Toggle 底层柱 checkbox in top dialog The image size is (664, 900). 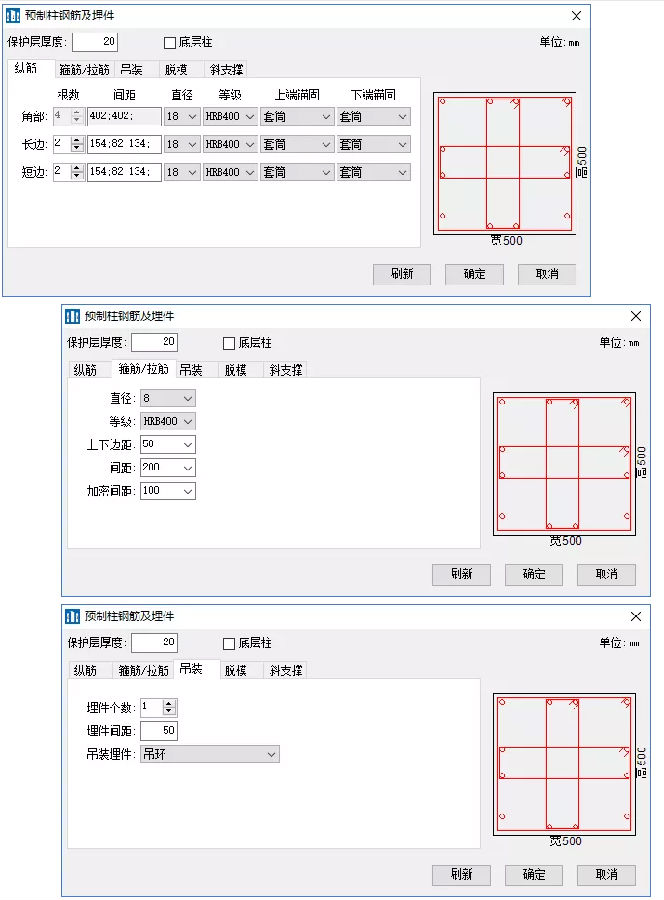point(170,43)
